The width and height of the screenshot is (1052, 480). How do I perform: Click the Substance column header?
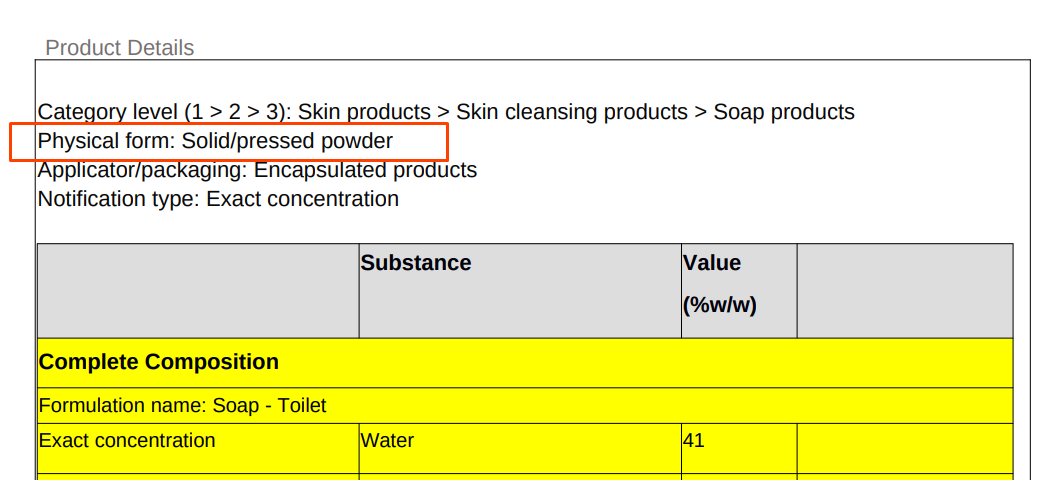click(x=416, y=263)
